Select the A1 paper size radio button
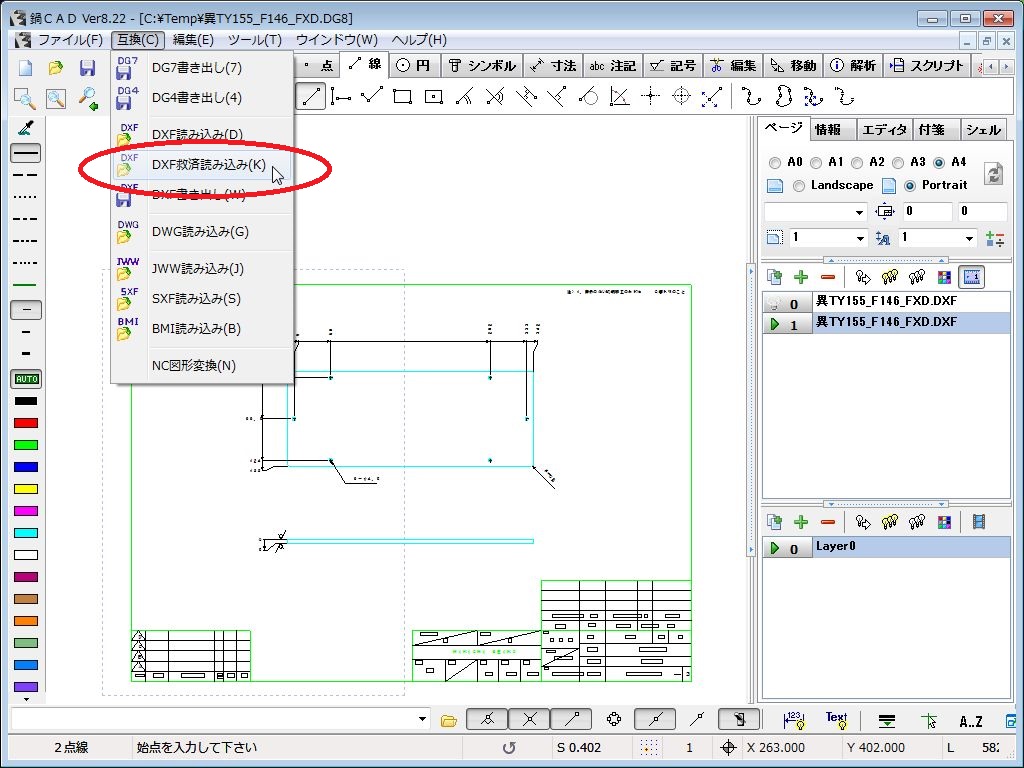The image size is (1024, 768). 816,163
